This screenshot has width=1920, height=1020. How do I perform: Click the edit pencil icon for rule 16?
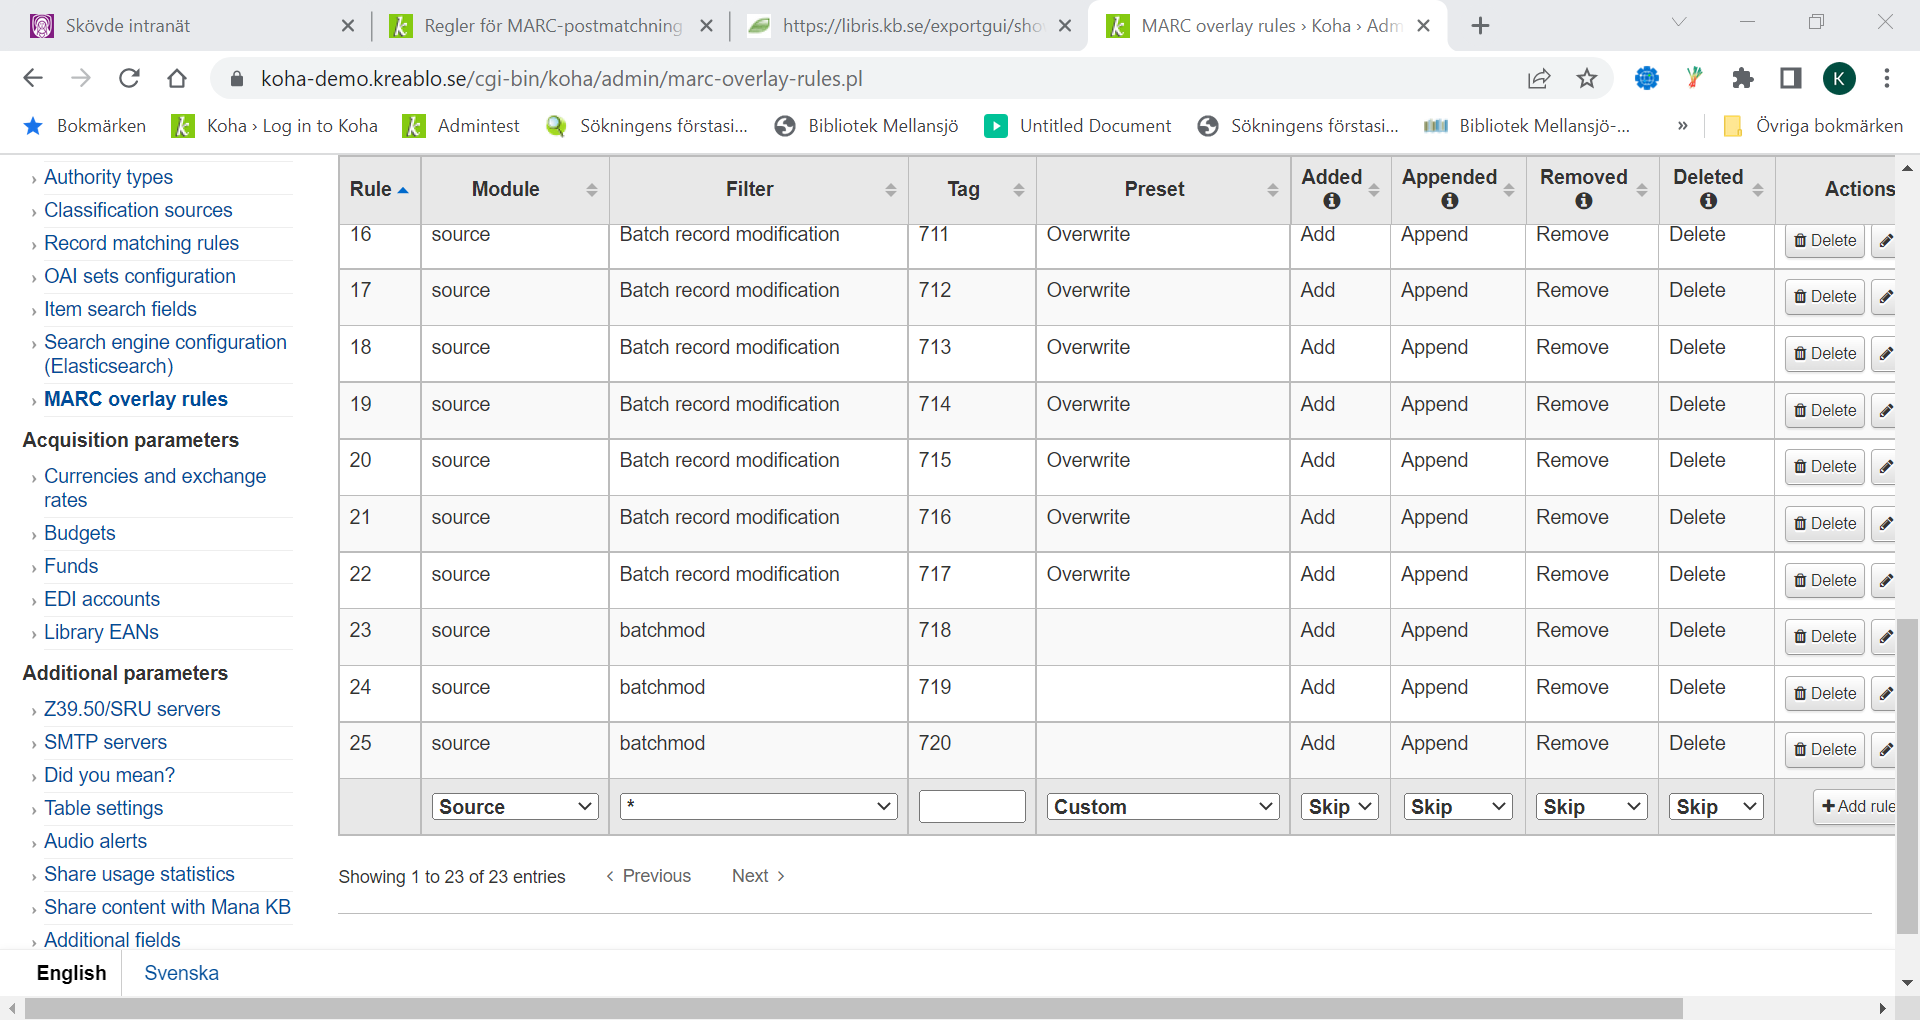coord(1885,241)
